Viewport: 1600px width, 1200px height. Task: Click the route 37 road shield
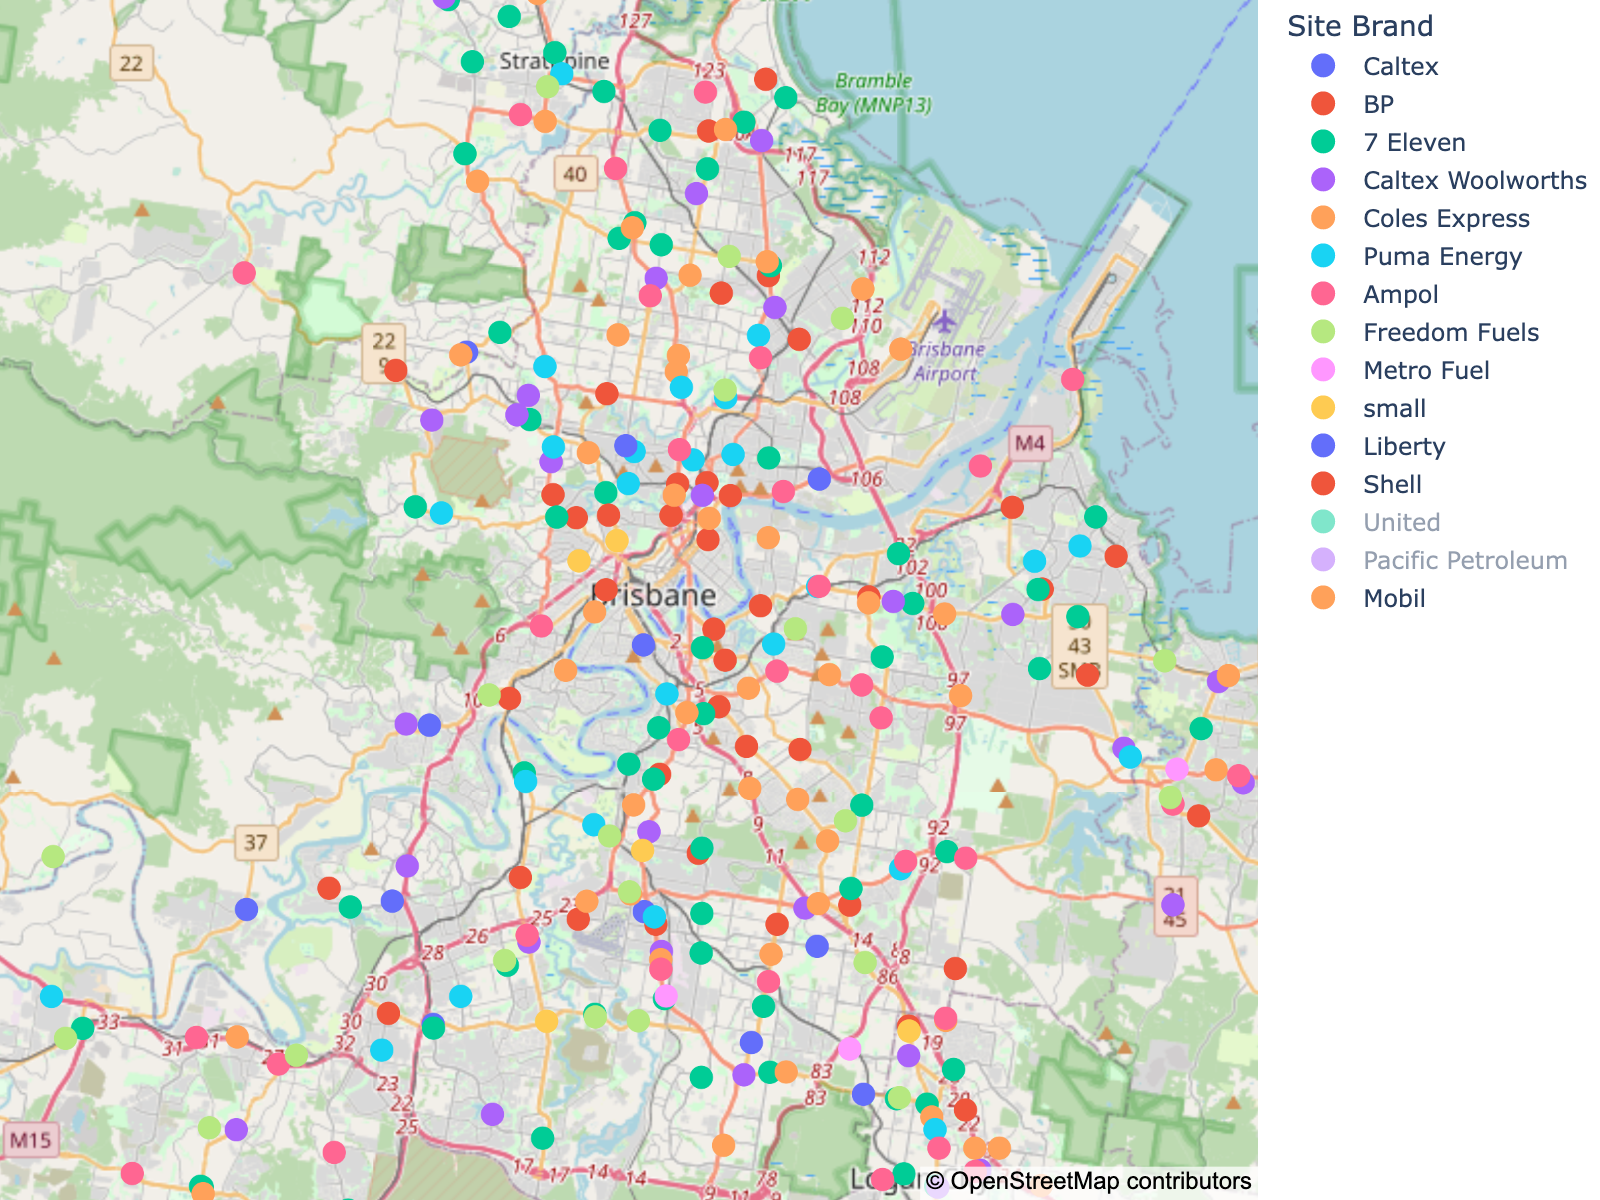[256, 842]
